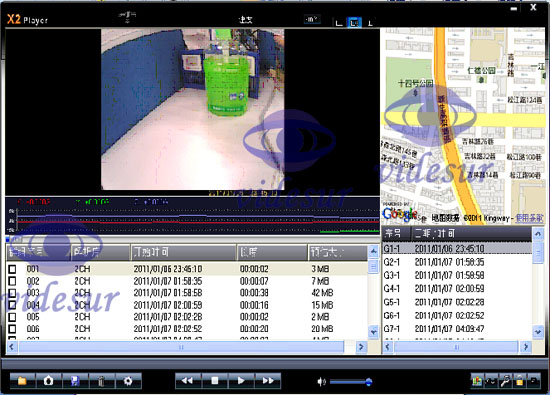Click the time column header in the event list

472,233
